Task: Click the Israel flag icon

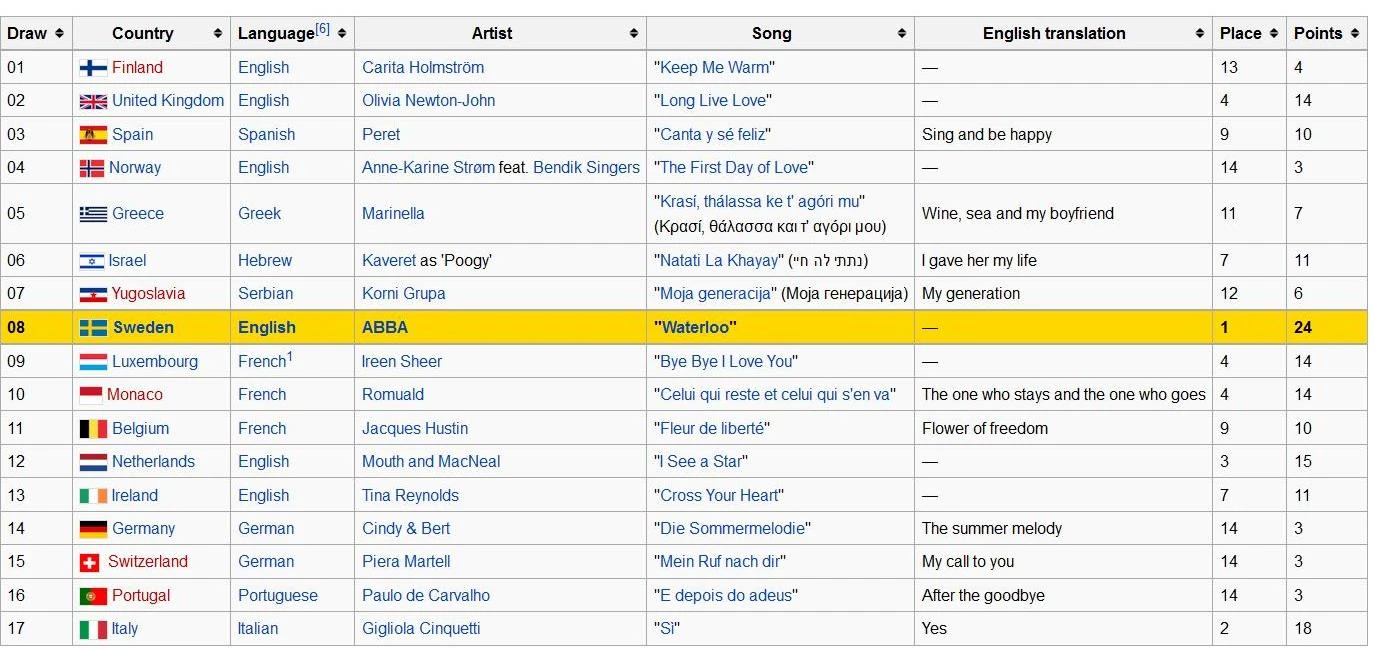Action: click(x=91, y=261)
